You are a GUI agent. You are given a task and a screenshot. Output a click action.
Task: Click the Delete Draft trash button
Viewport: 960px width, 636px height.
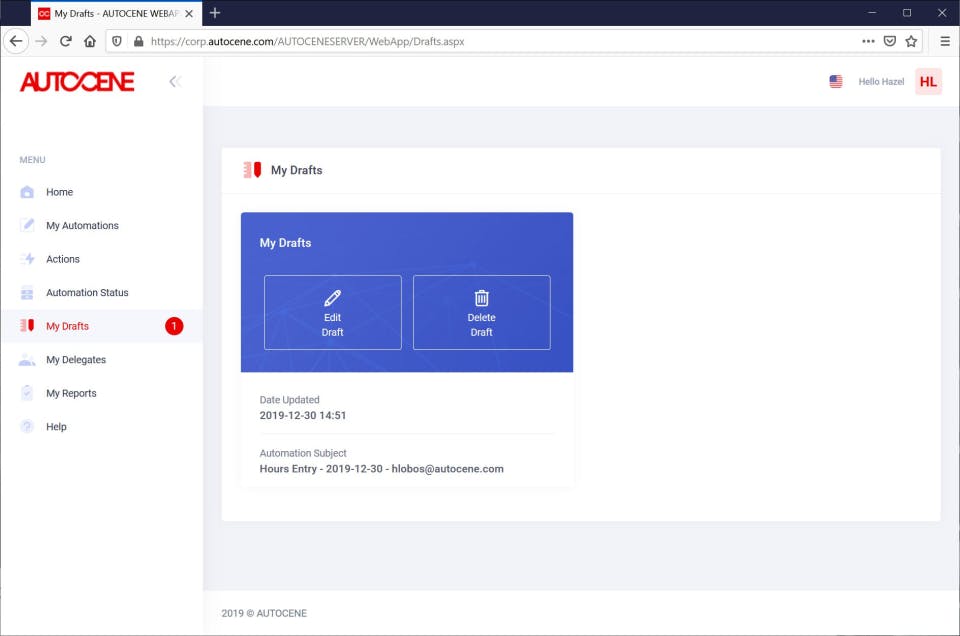point(481,313)
